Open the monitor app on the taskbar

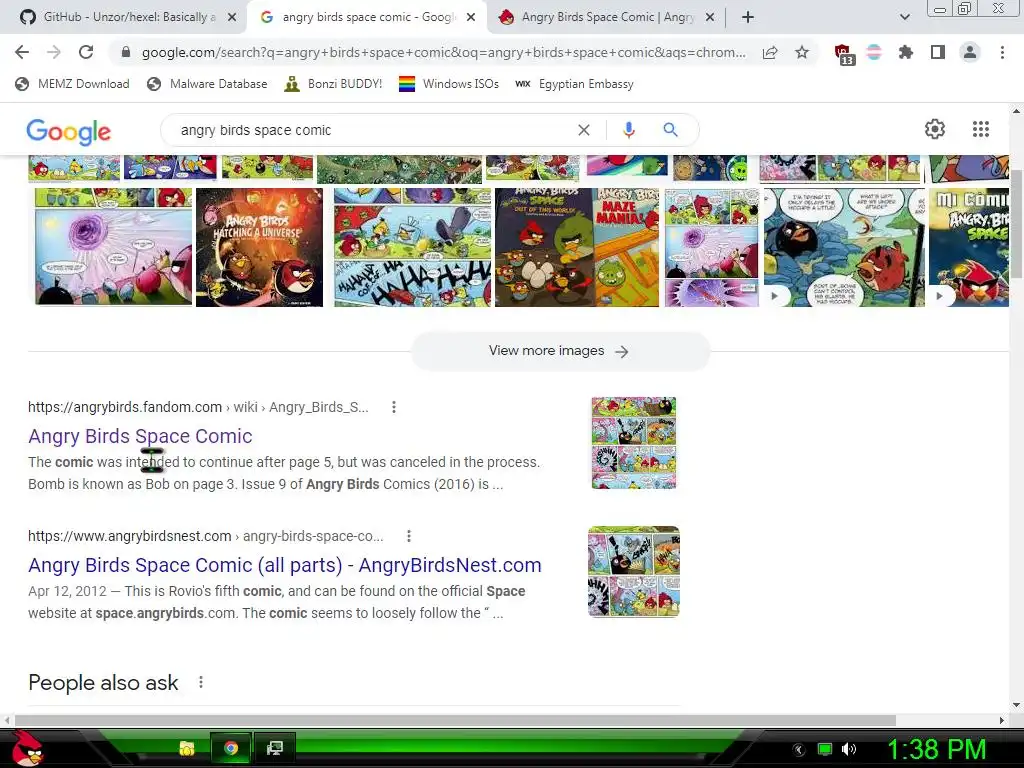coord(275,748)
